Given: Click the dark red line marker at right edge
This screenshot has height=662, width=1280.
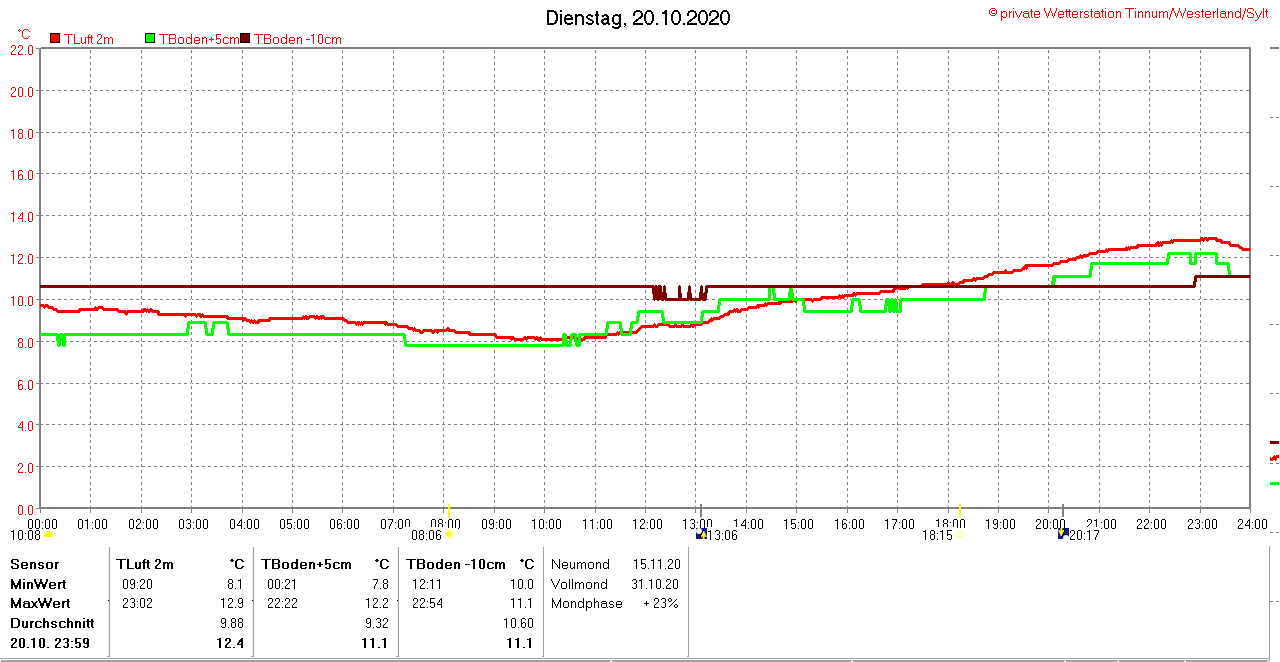Looking at the screenshot, I should tap(1274, 441).
